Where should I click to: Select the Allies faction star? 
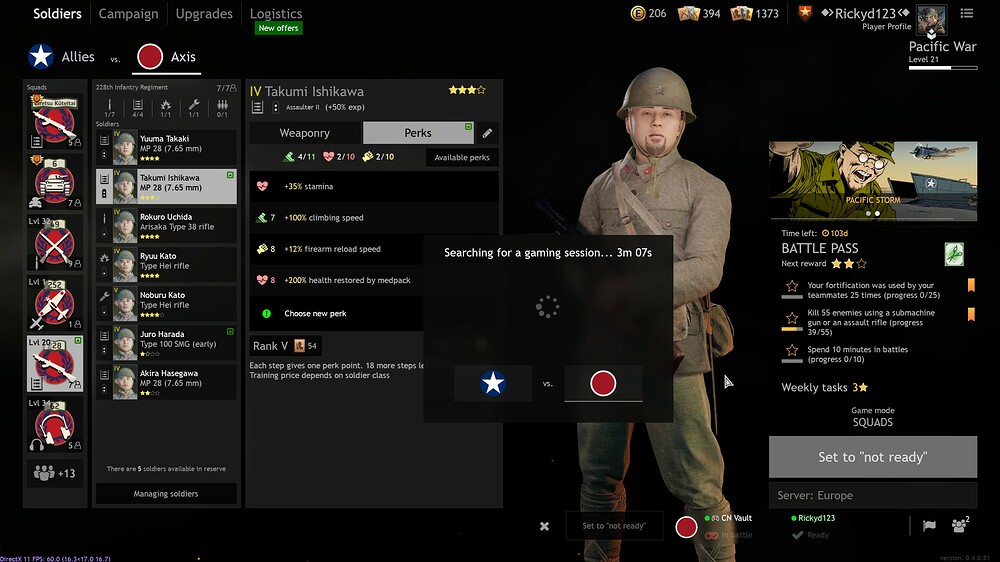tap(41, 57)
